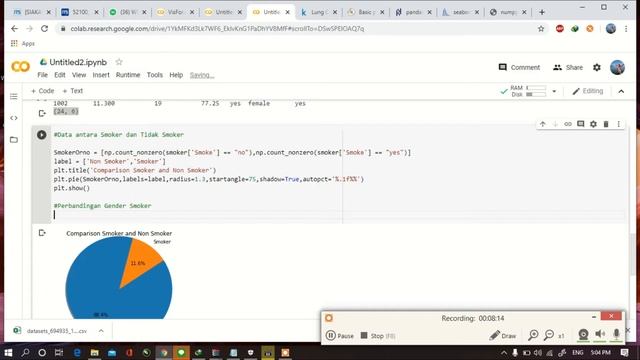Open a new browser tab with plus

(542, 12)
